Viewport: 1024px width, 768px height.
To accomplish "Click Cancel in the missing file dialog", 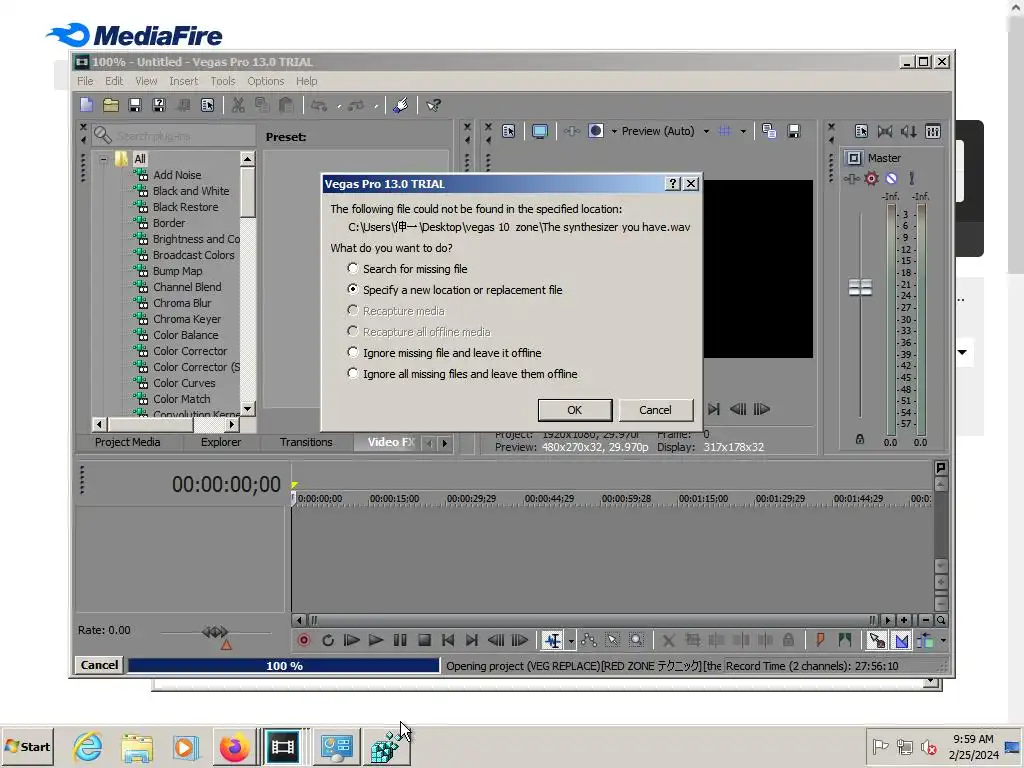I will click(655, 410).
